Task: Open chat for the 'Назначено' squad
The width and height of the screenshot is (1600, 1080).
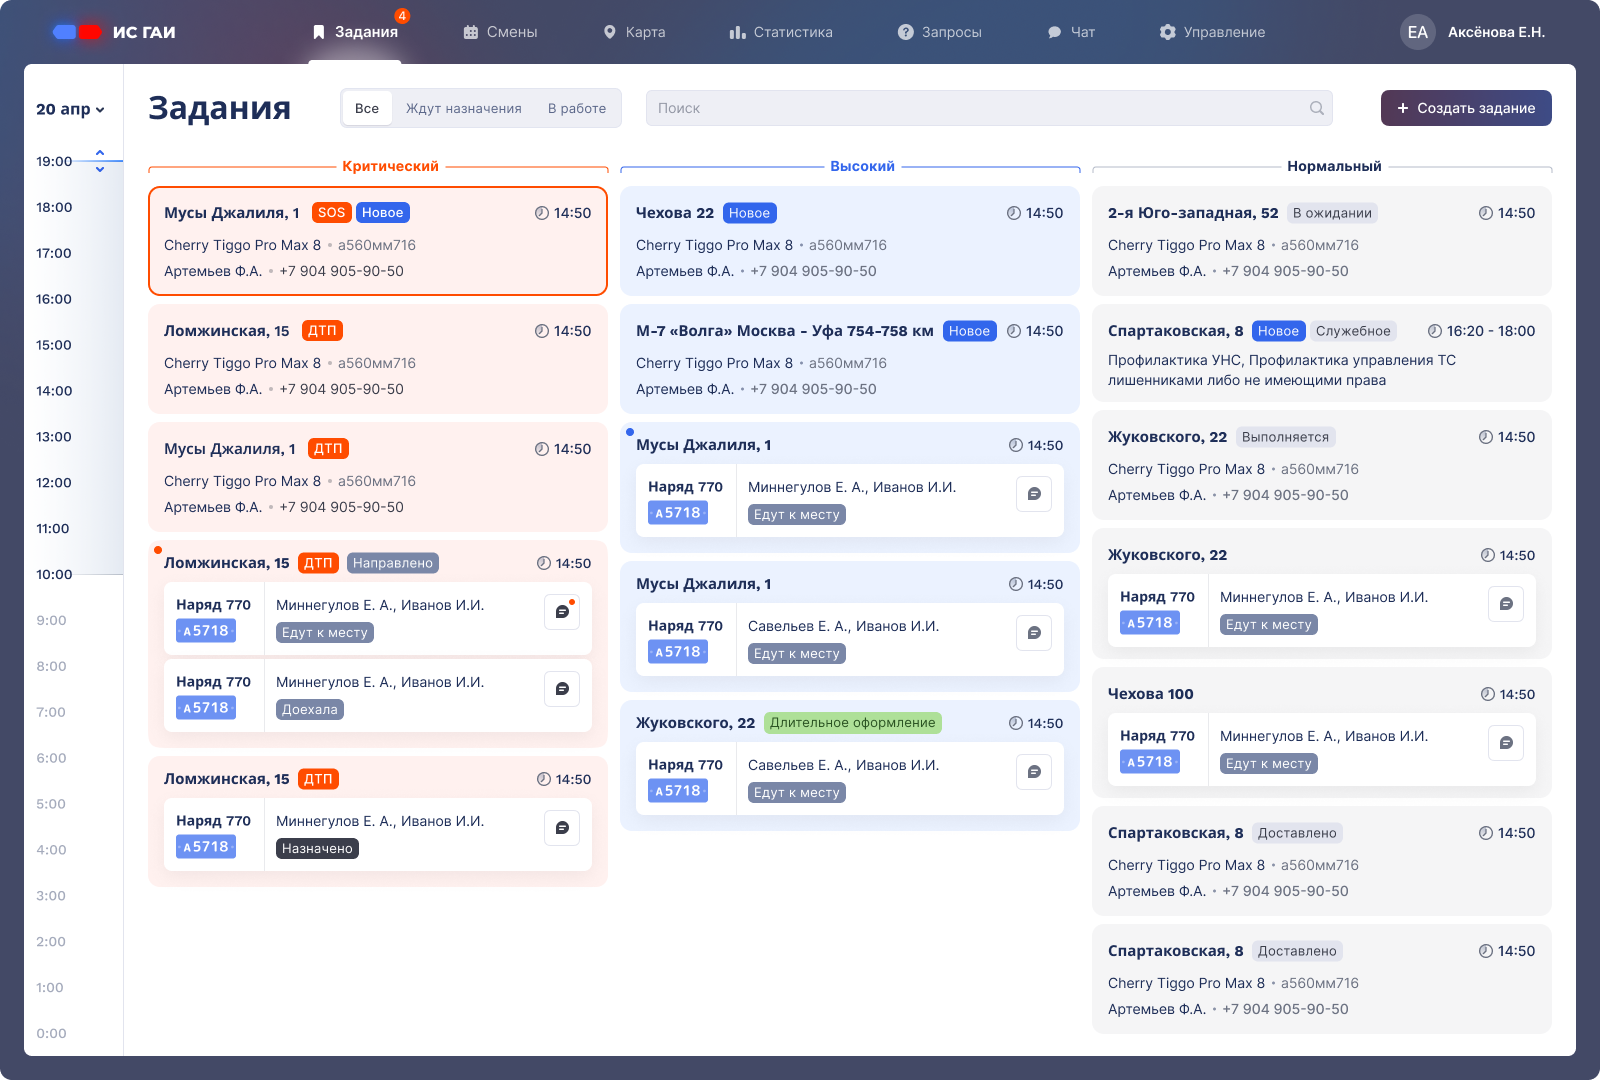Action: click(562, 828)
